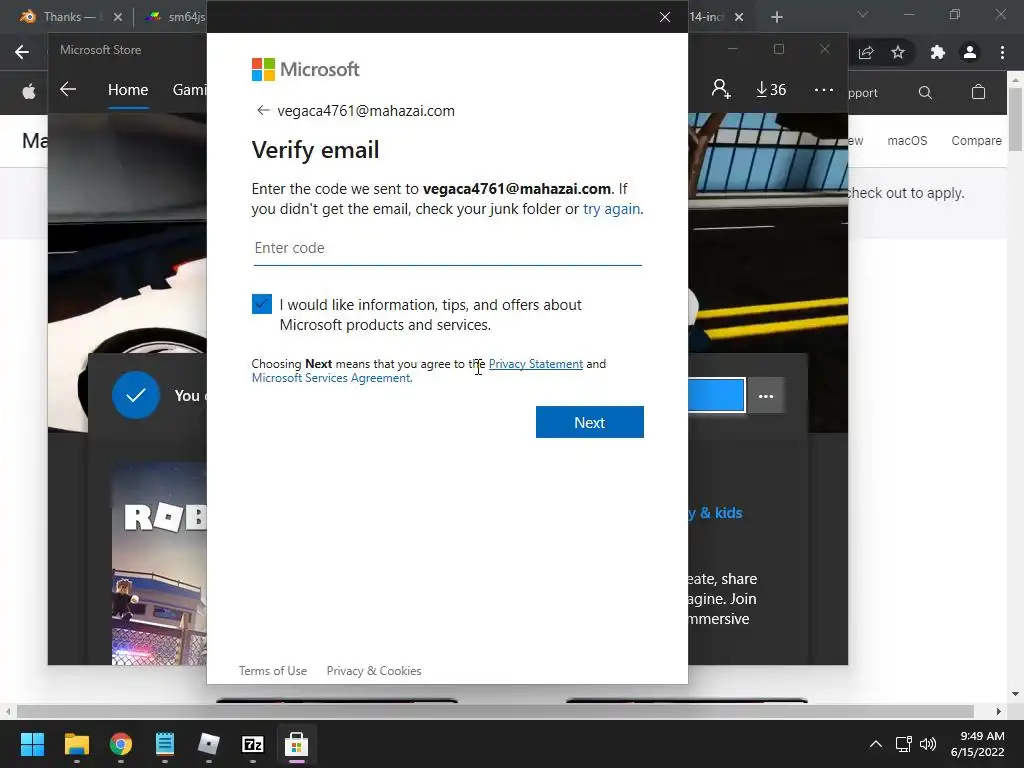Open the downloads queue showing 36
Screen dimensions: 1024x768
click(771, 89)
